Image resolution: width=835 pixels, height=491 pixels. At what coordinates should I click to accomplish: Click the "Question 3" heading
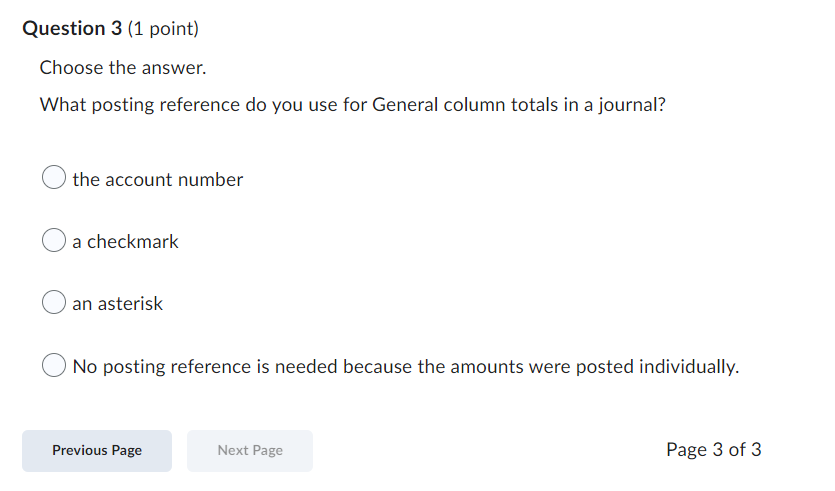[x=72, y=29]
